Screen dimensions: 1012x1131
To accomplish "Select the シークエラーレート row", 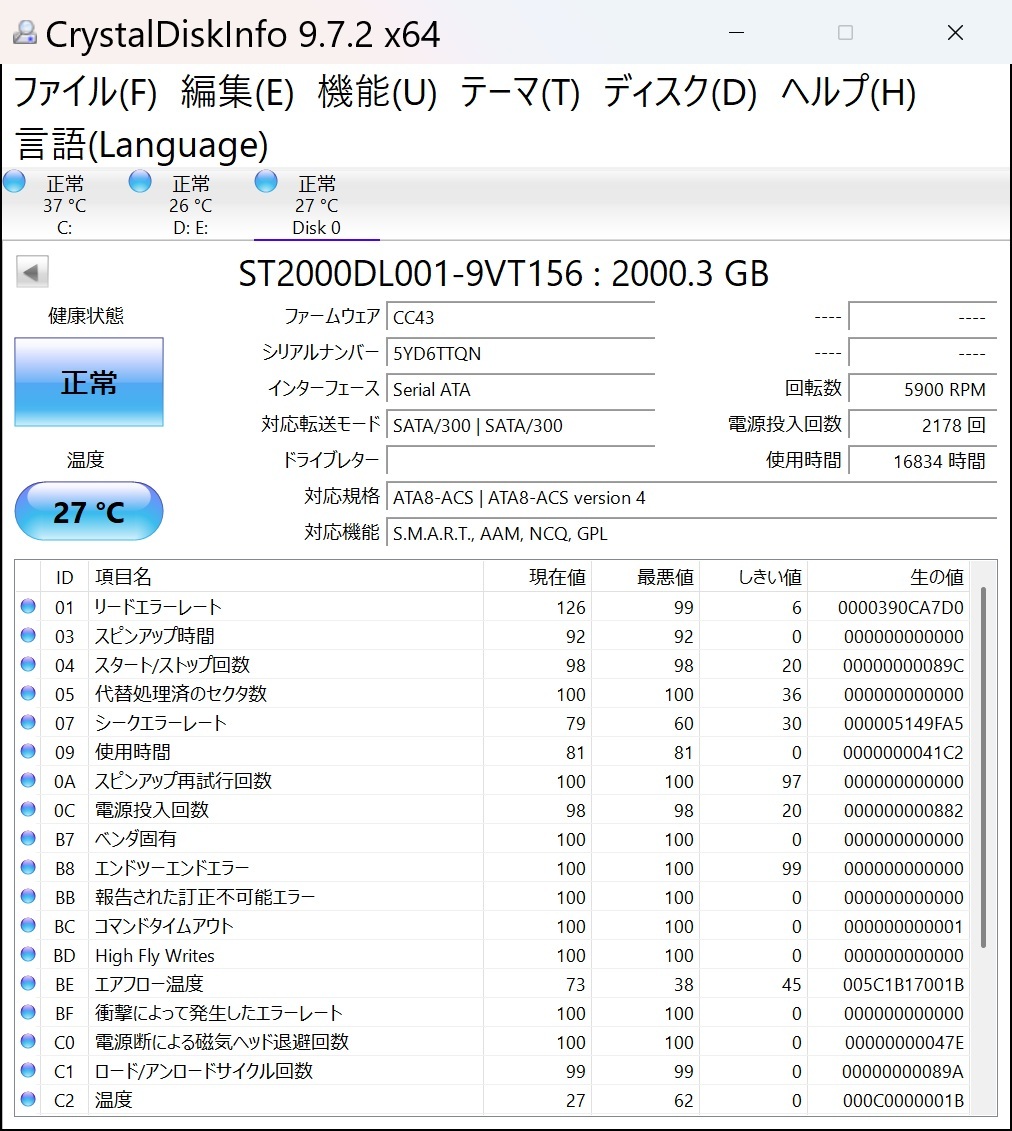I will tap(492, 723).
